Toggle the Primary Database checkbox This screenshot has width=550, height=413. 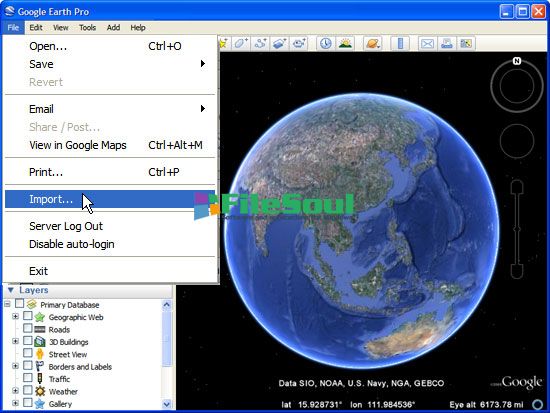20,304
